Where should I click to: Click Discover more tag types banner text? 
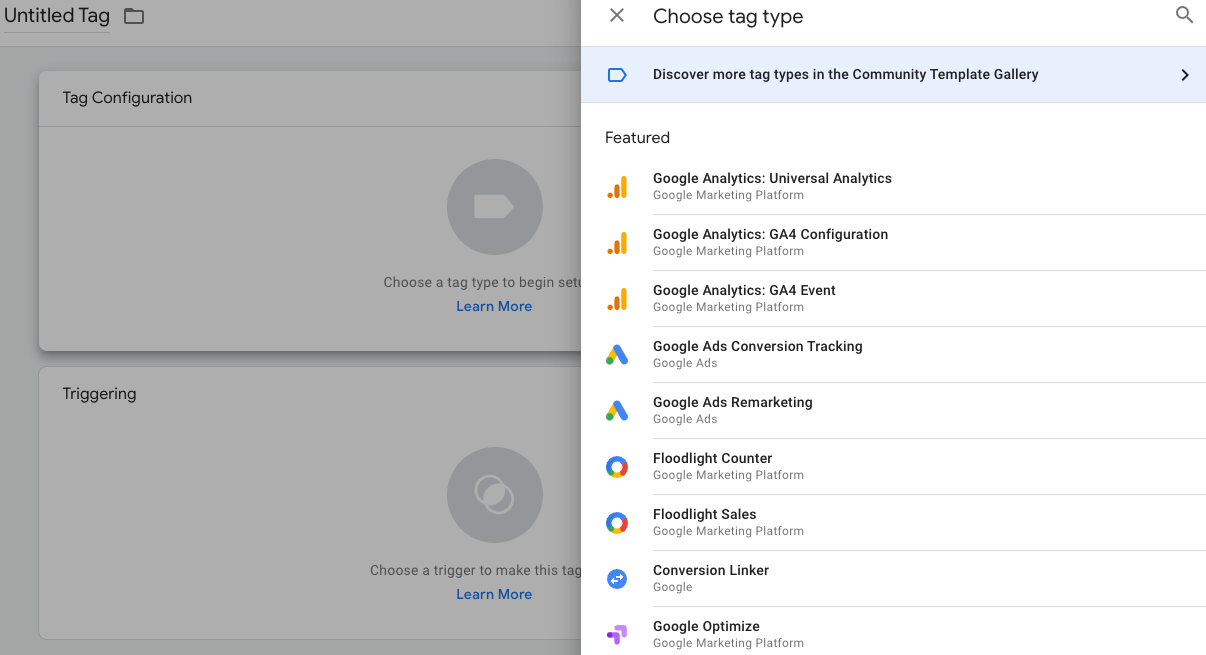tap(845, 75)
